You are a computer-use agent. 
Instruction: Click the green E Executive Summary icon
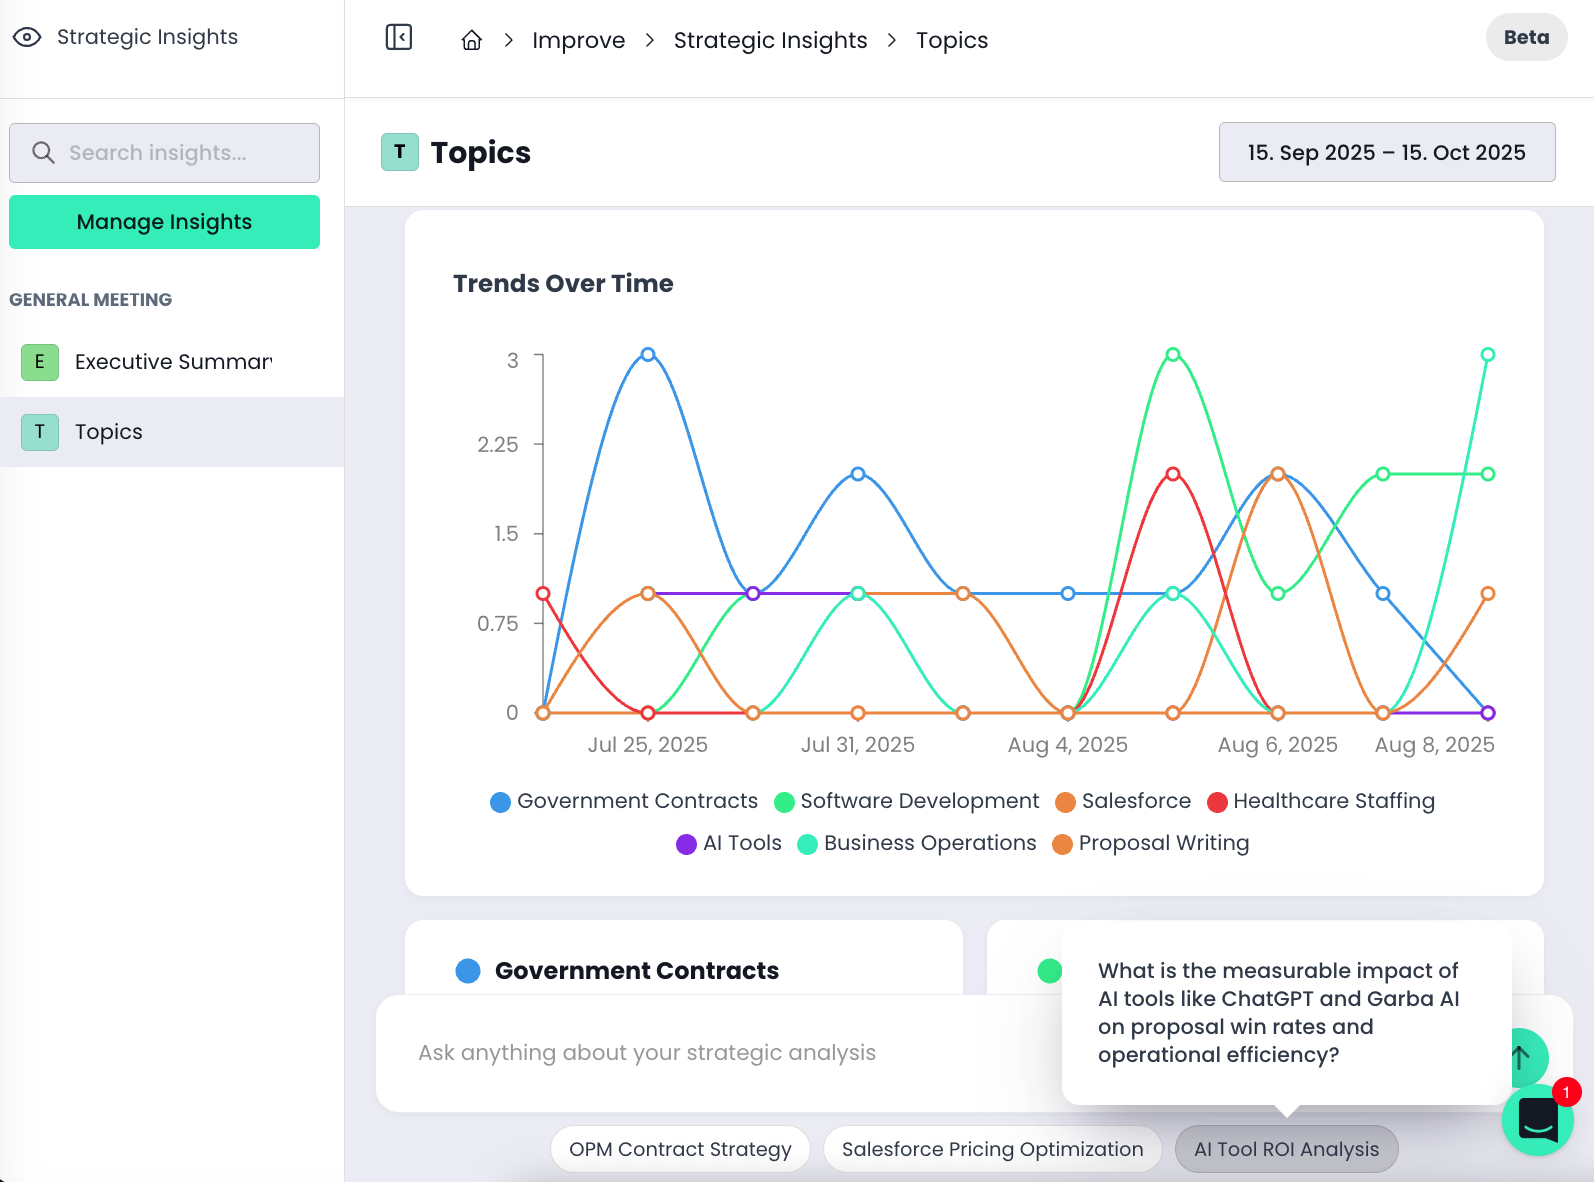point(40,362)
